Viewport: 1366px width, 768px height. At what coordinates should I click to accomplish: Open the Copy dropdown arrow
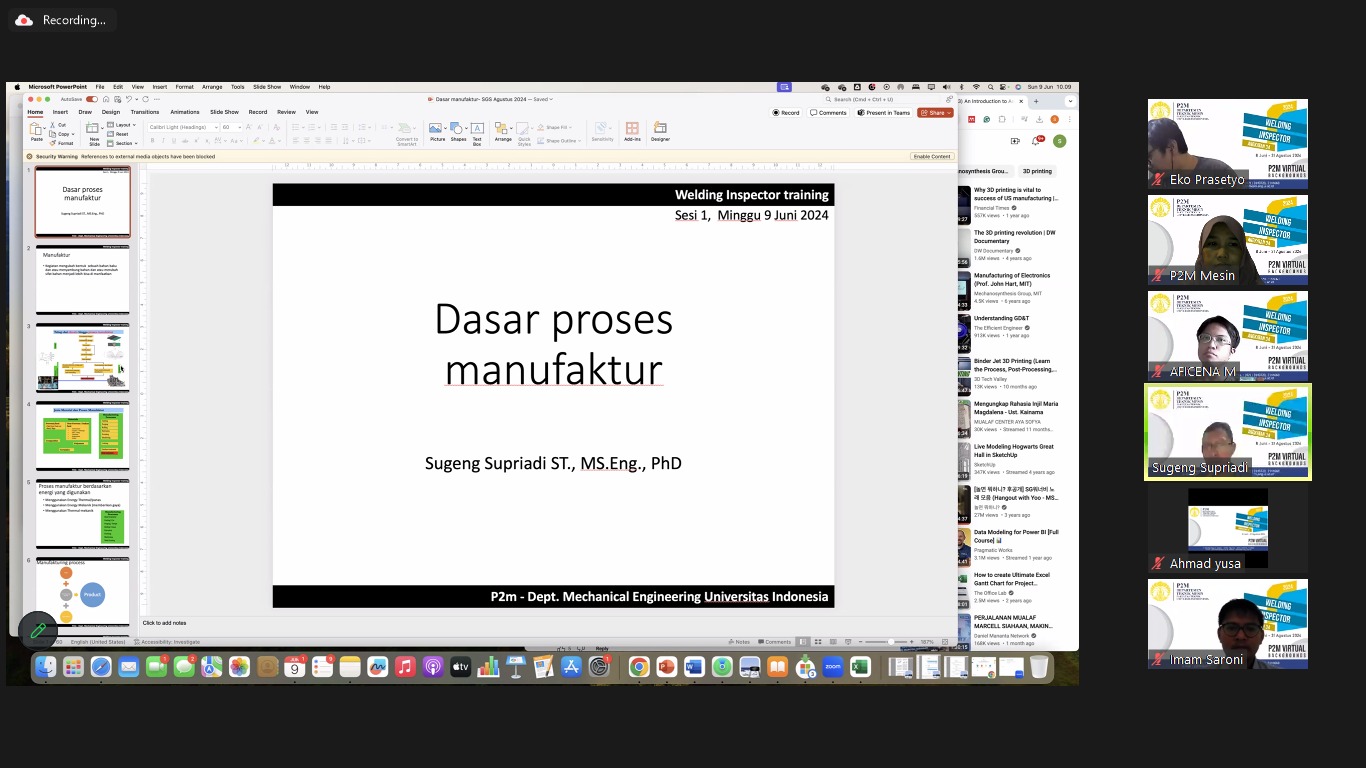[72, 134]
